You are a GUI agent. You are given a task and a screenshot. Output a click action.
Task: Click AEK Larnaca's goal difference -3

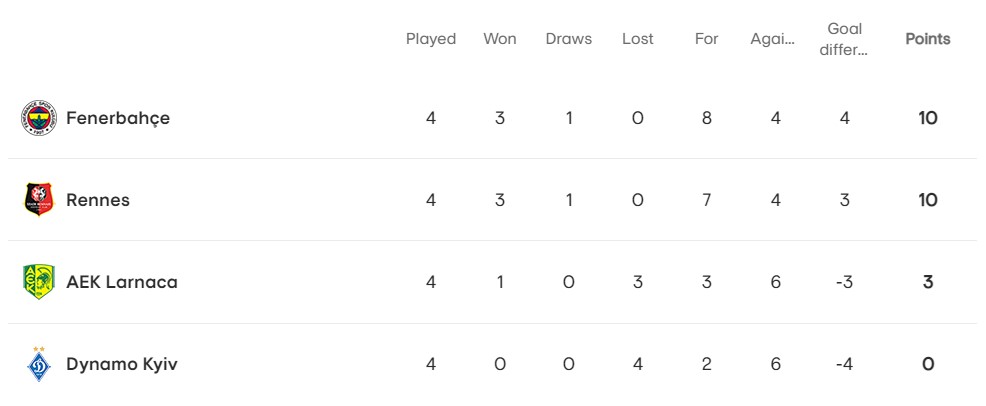point(845,282)
